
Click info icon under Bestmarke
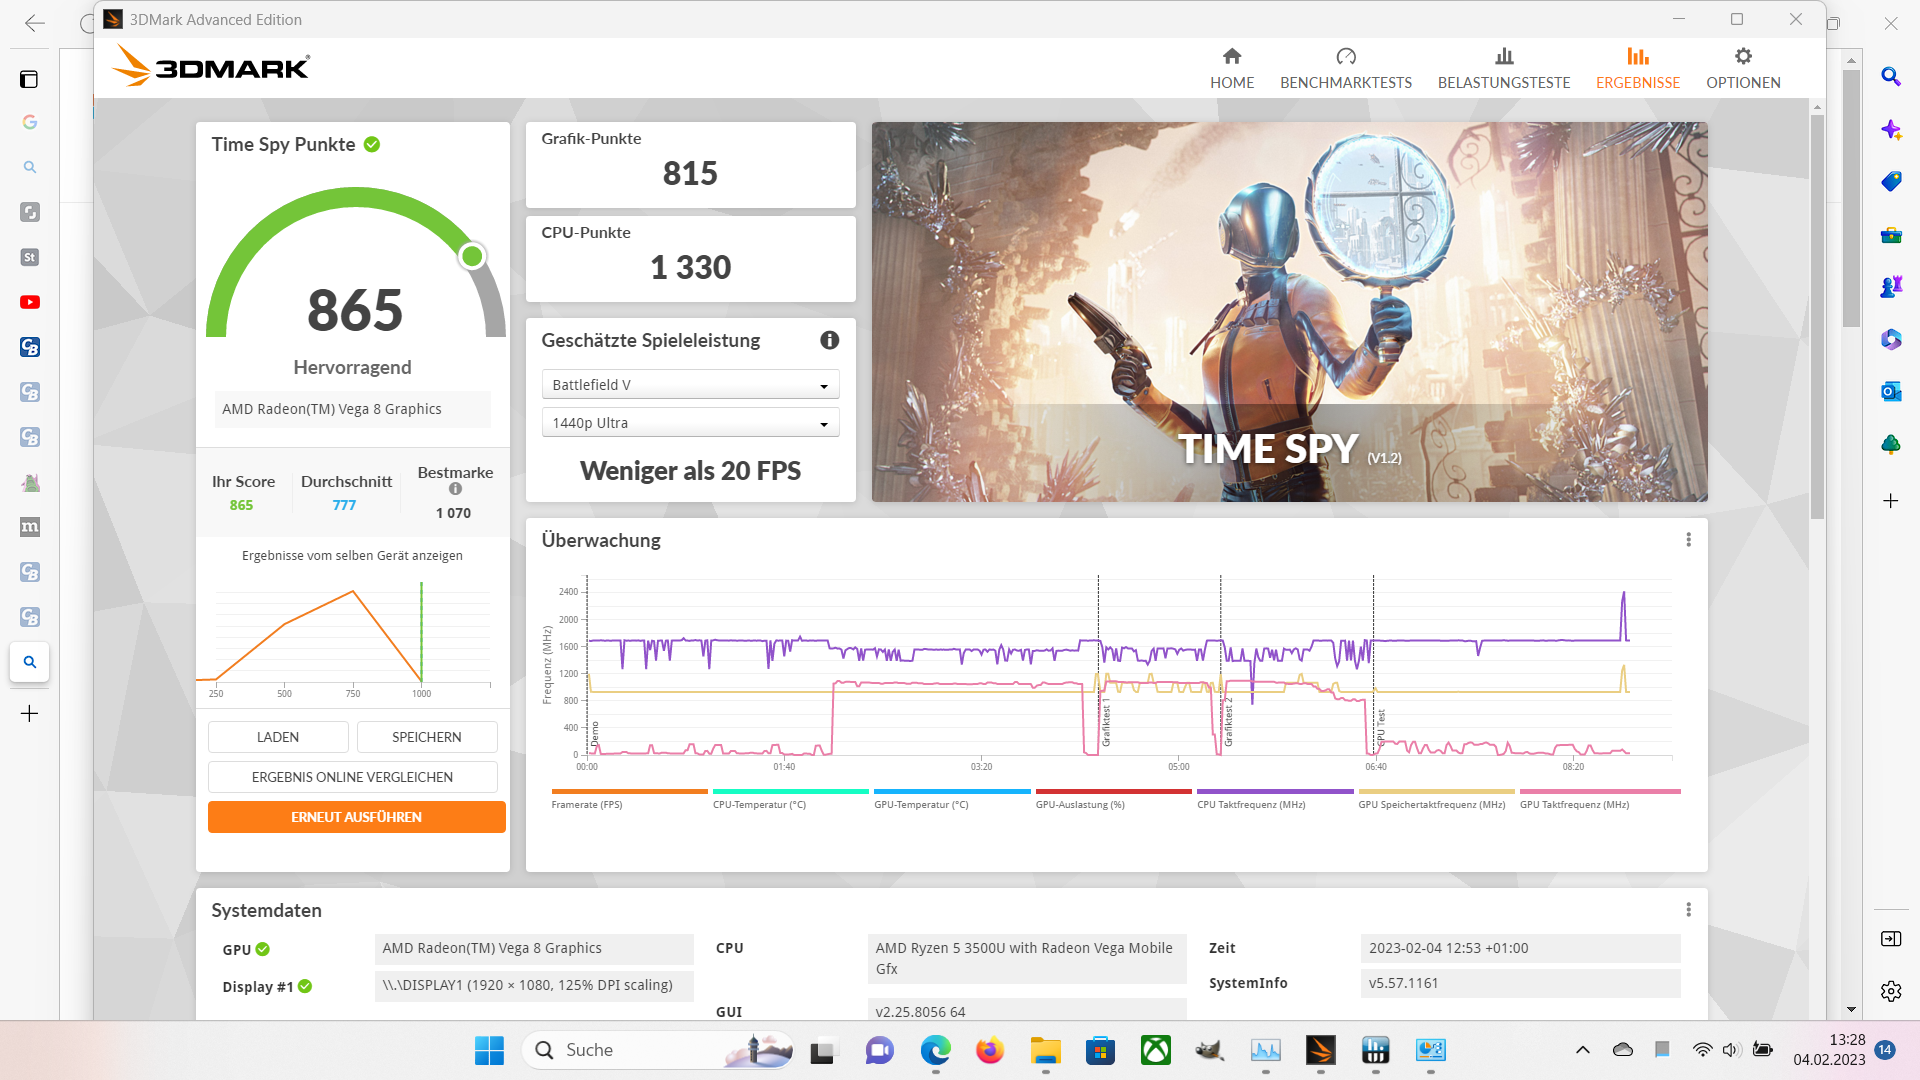(x=455, y=489)
